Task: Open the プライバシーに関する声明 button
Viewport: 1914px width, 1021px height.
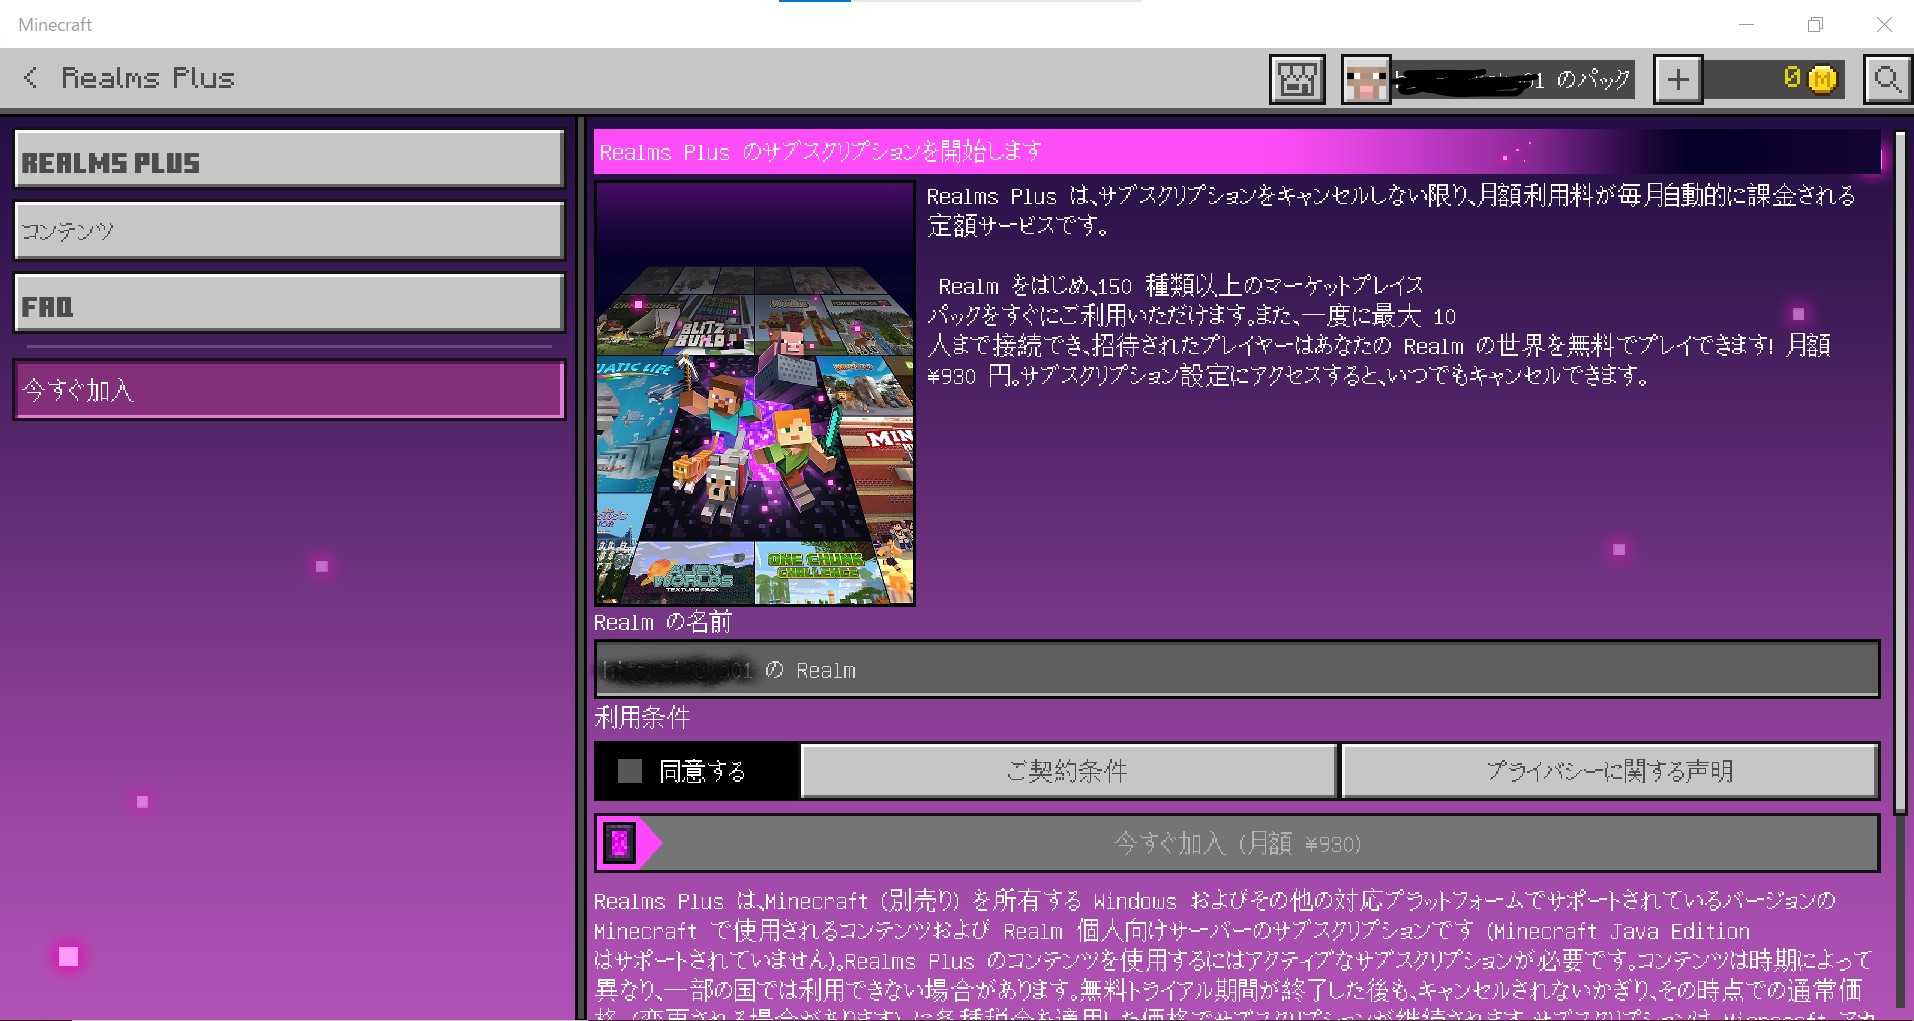Action: (x=1609, y=771)
